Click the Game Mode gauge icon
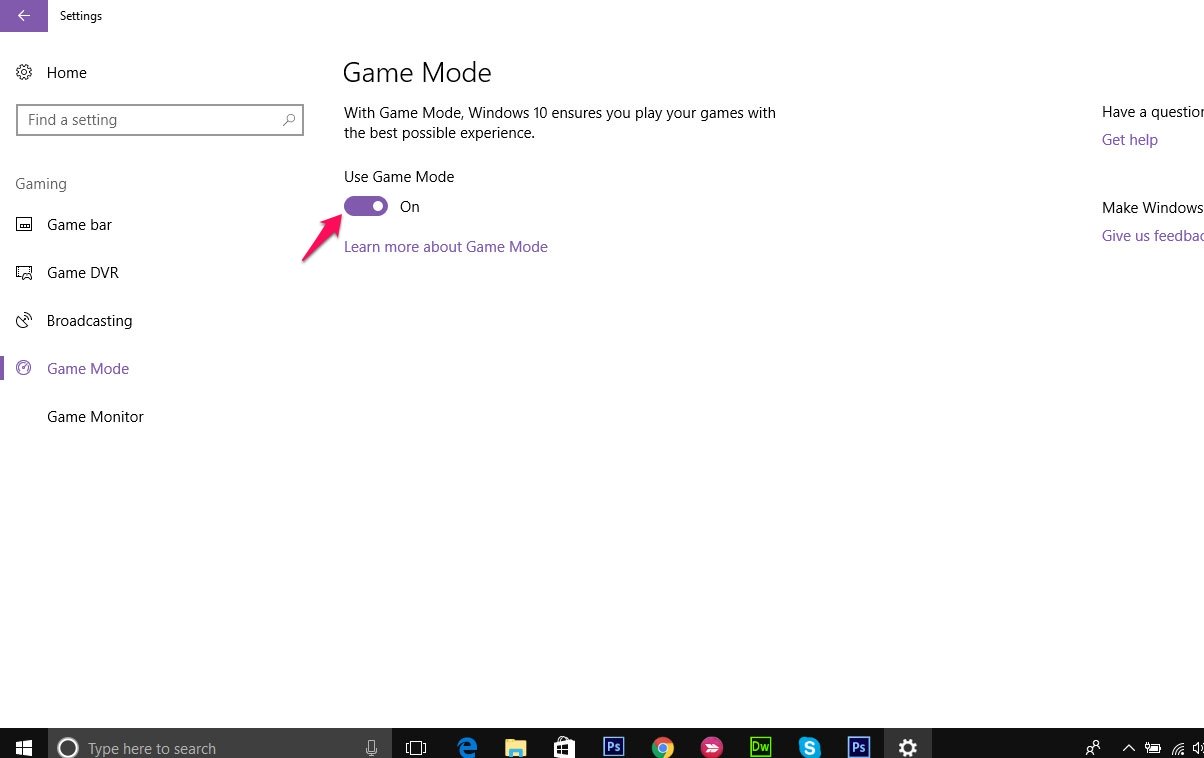1204x758 pixels. click(24, 369)
